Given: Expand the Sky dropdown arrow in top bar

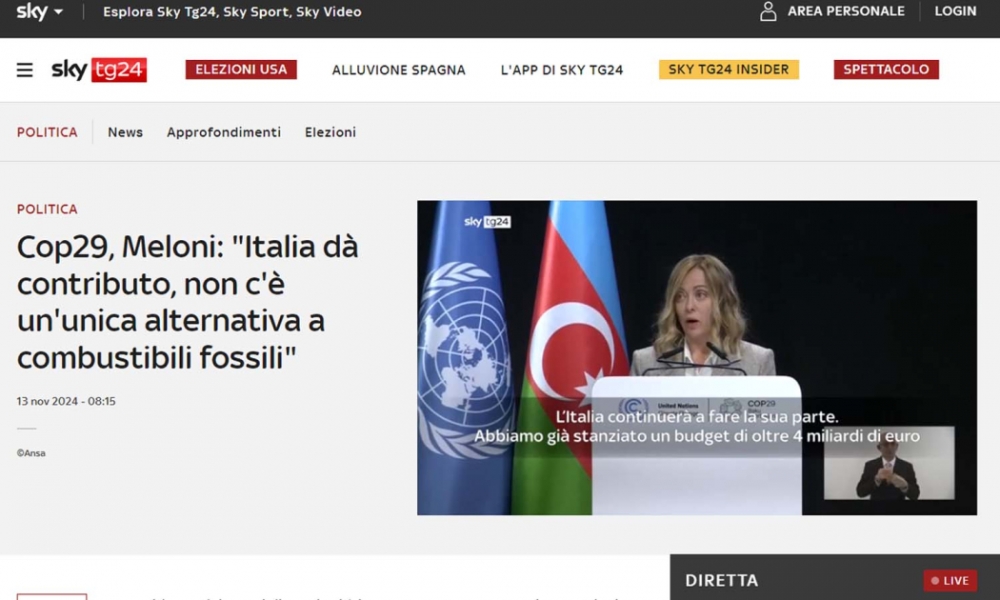Looking at the screenshot, I should [58, 12].
